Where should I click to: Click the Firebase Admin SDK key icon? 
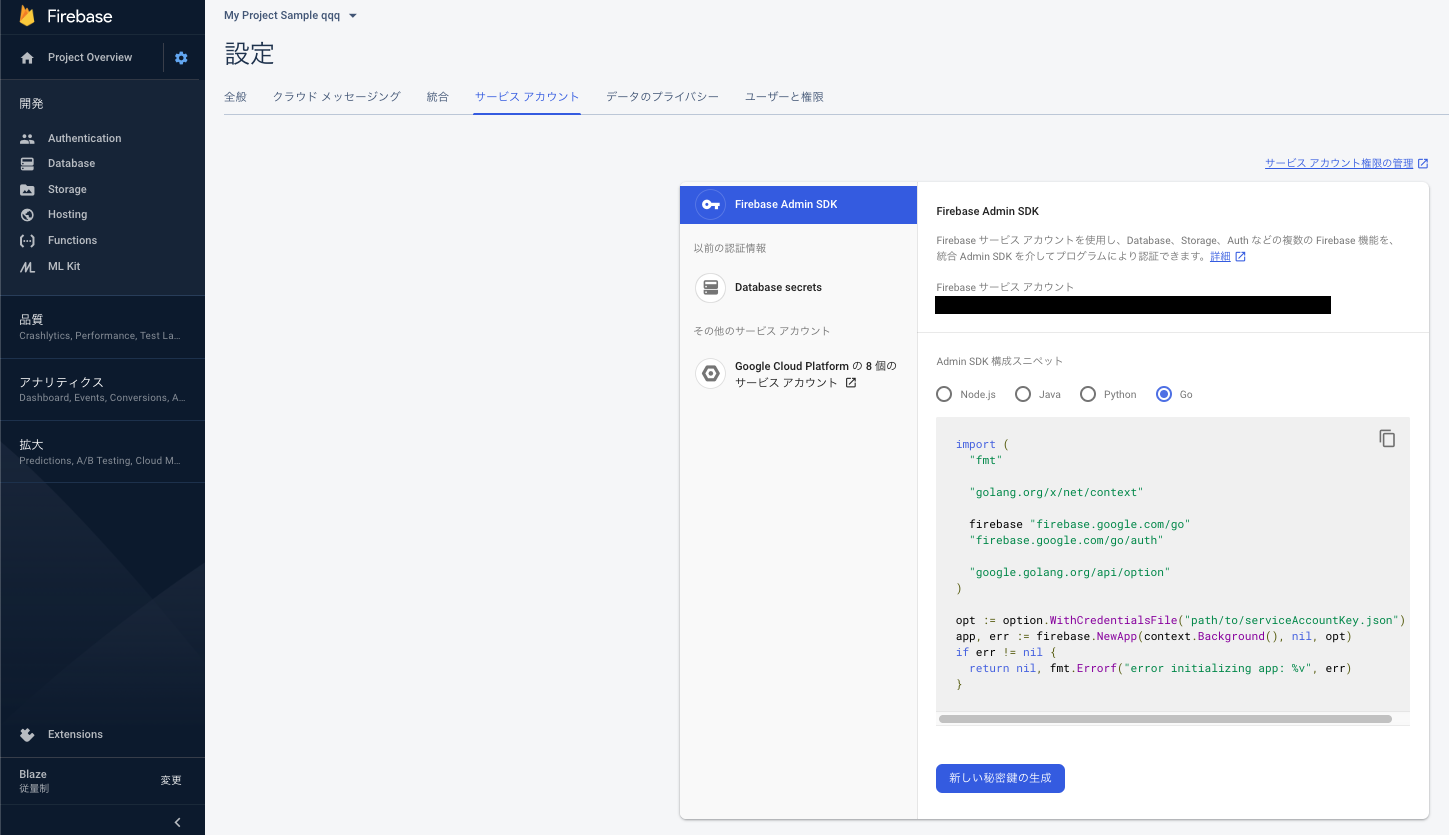(x=710, y=204)
